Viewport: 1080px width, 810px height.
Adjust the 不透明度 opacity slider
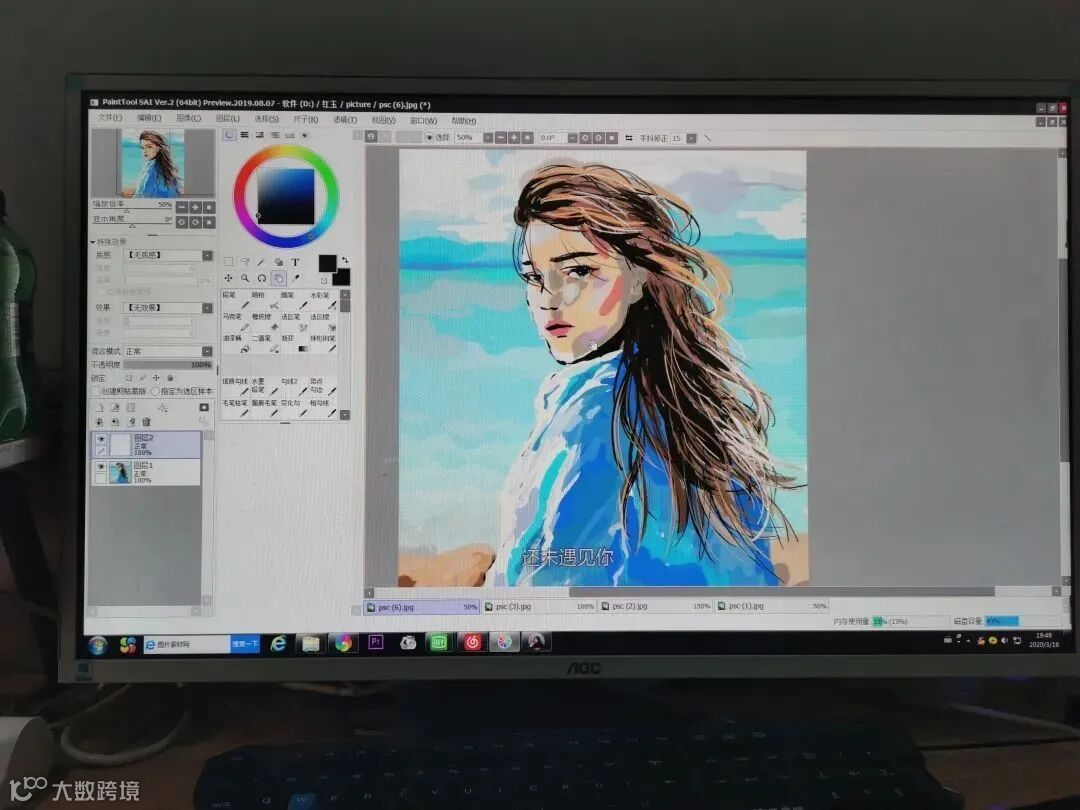pos(168,364)
